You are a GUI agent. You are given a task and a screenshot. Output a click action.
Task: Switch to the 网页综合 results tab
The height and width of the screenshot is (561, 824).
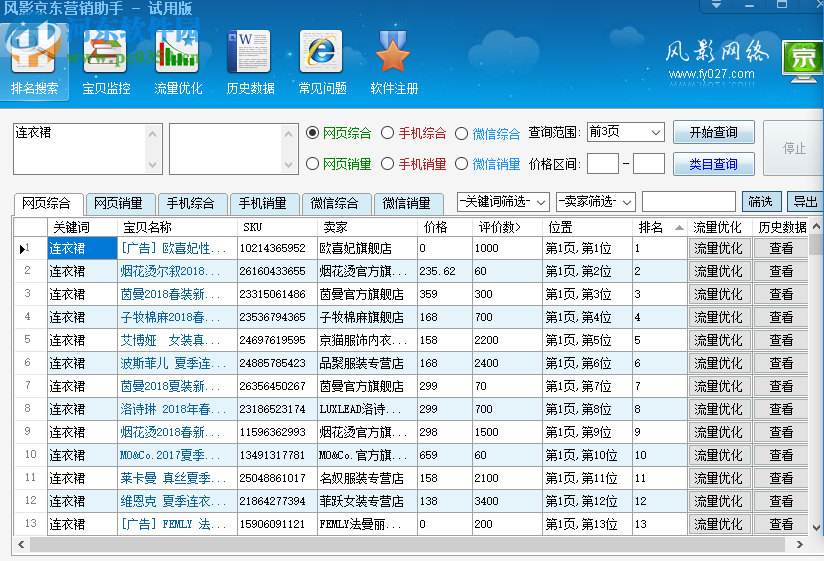[47, 203]
